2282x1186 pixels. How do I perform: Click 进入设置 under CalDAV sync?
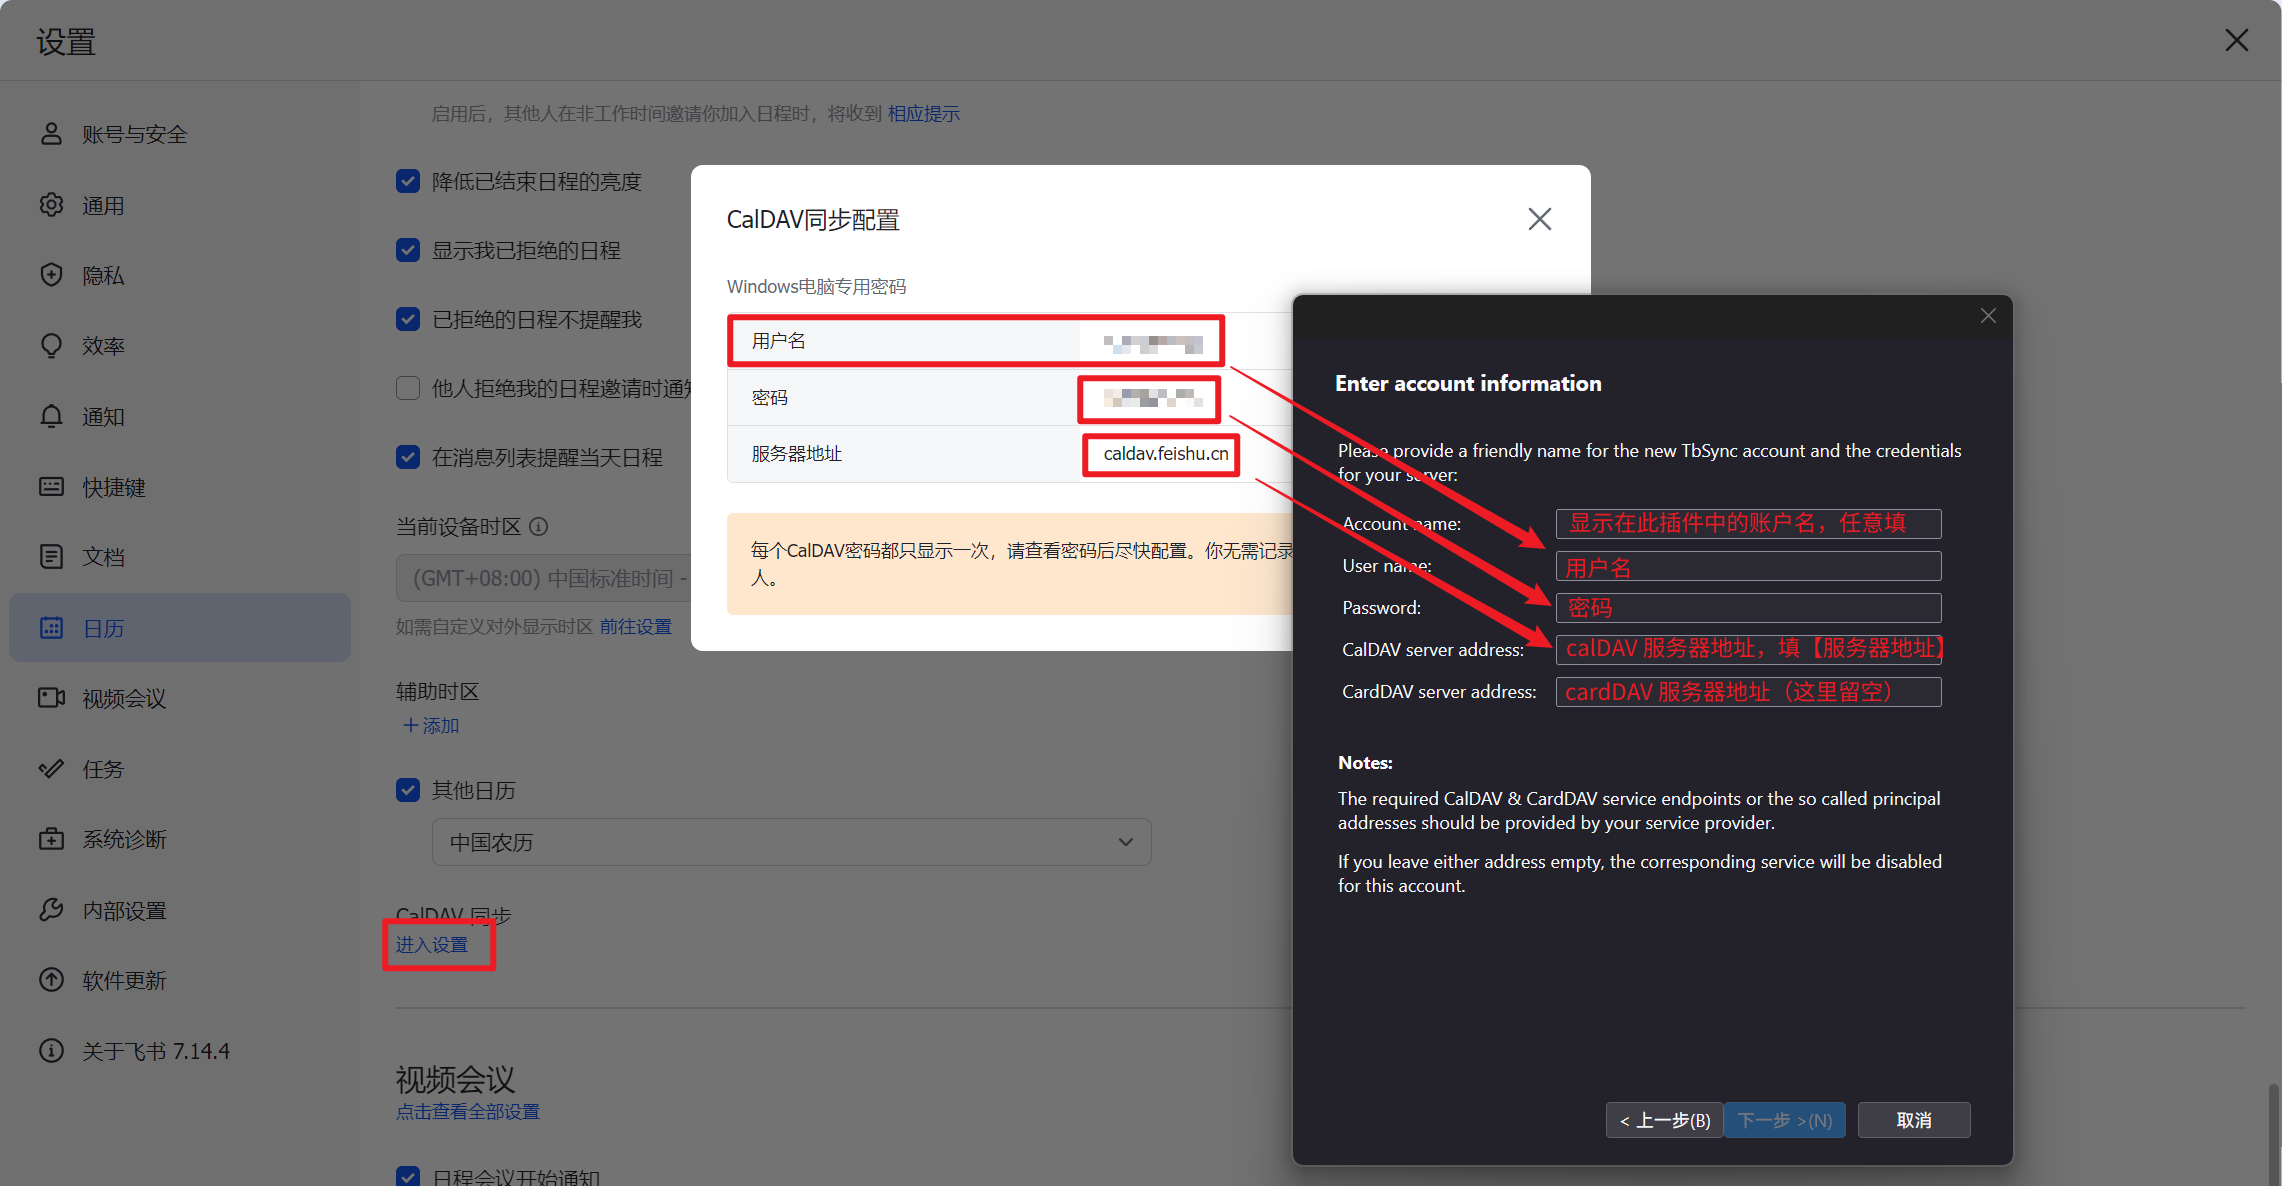[432, 945]
